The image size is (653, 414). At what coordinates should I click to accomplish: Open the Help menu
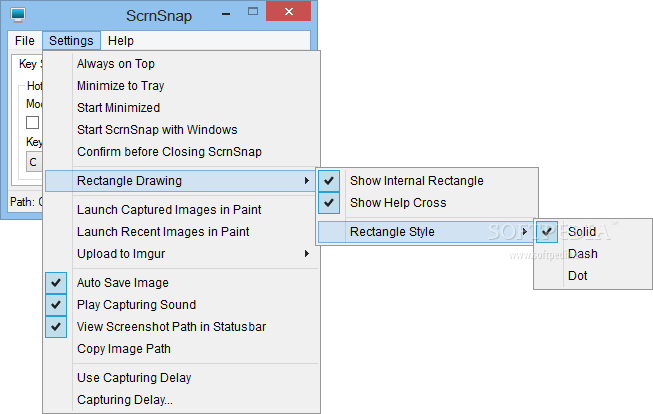[121, 41]
